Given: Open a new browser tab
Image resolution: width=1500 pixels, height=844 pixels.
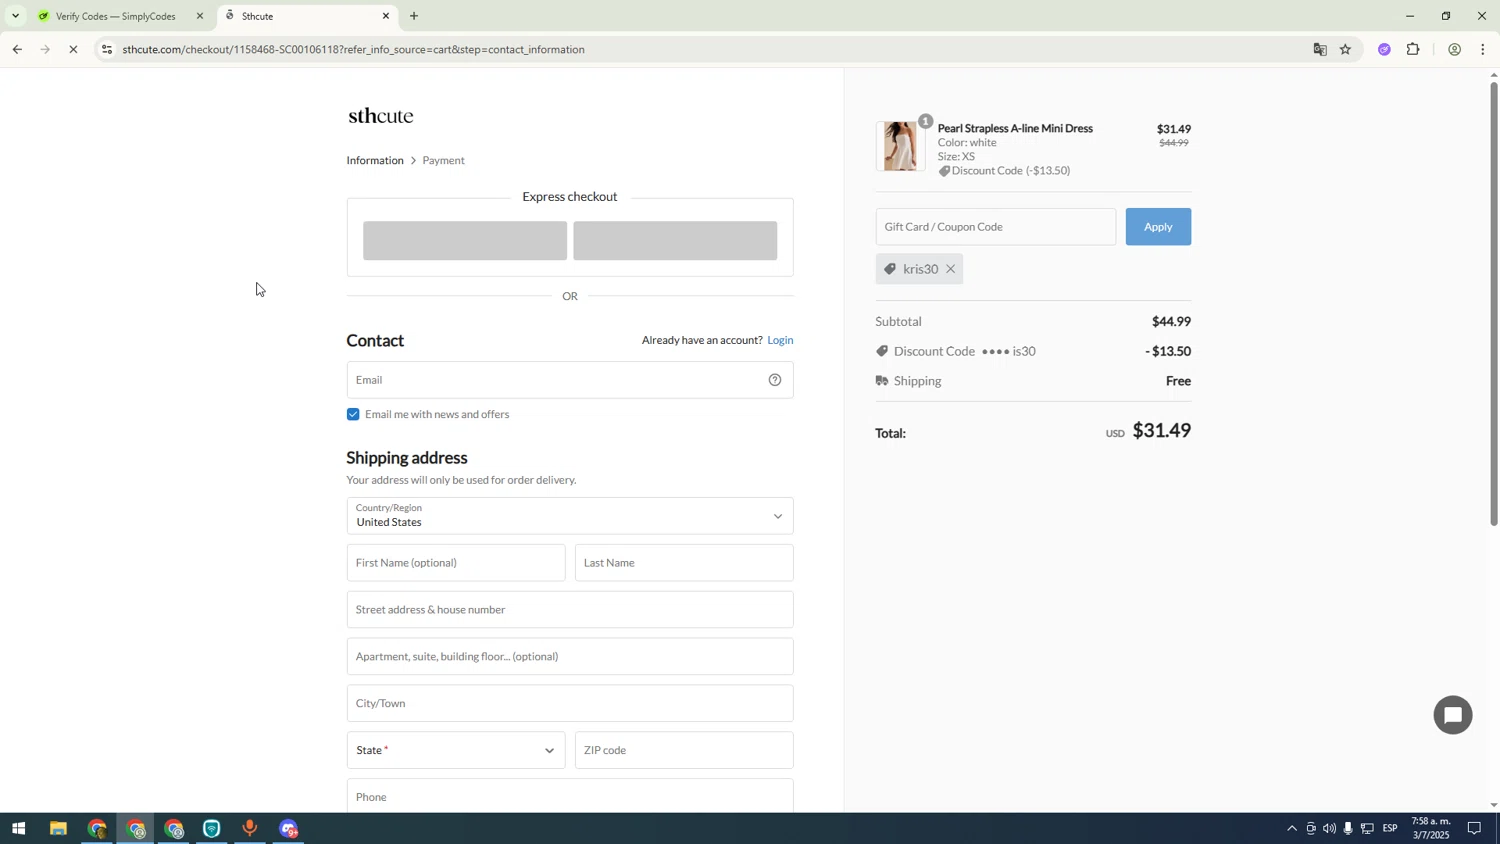Looking at the screenshot, I should 414,16.
